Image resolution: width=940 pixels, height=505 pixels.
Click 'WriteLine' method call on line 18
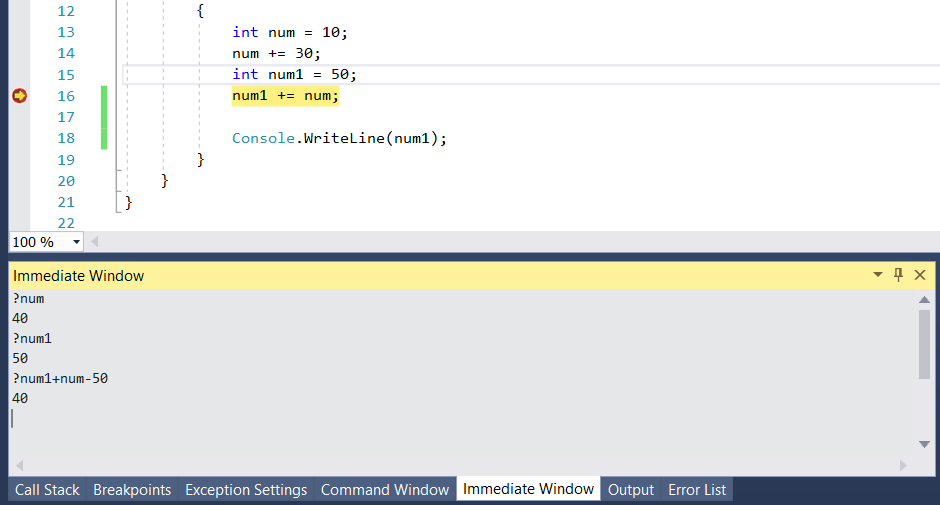tap(344, 138)
